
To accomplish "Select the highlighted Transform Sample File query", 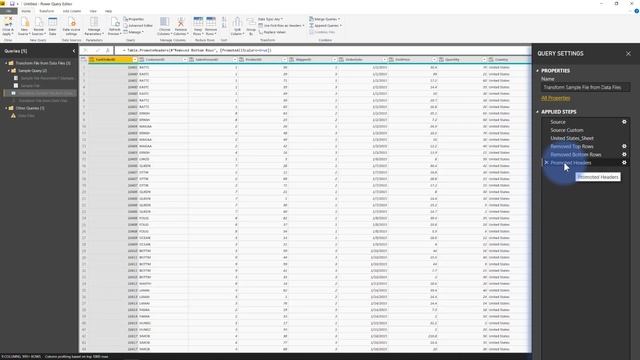I will coord(40,93).
